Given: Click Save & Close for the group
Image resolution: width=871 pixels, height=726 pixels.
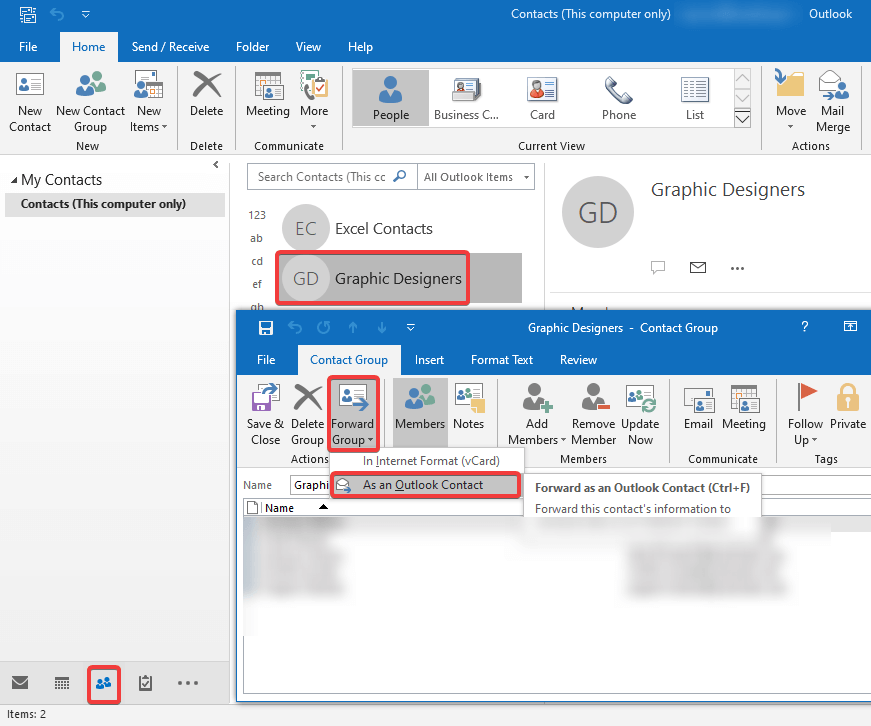Looking at the screenshot, I should pyautogui.click(x=264, y=410).
